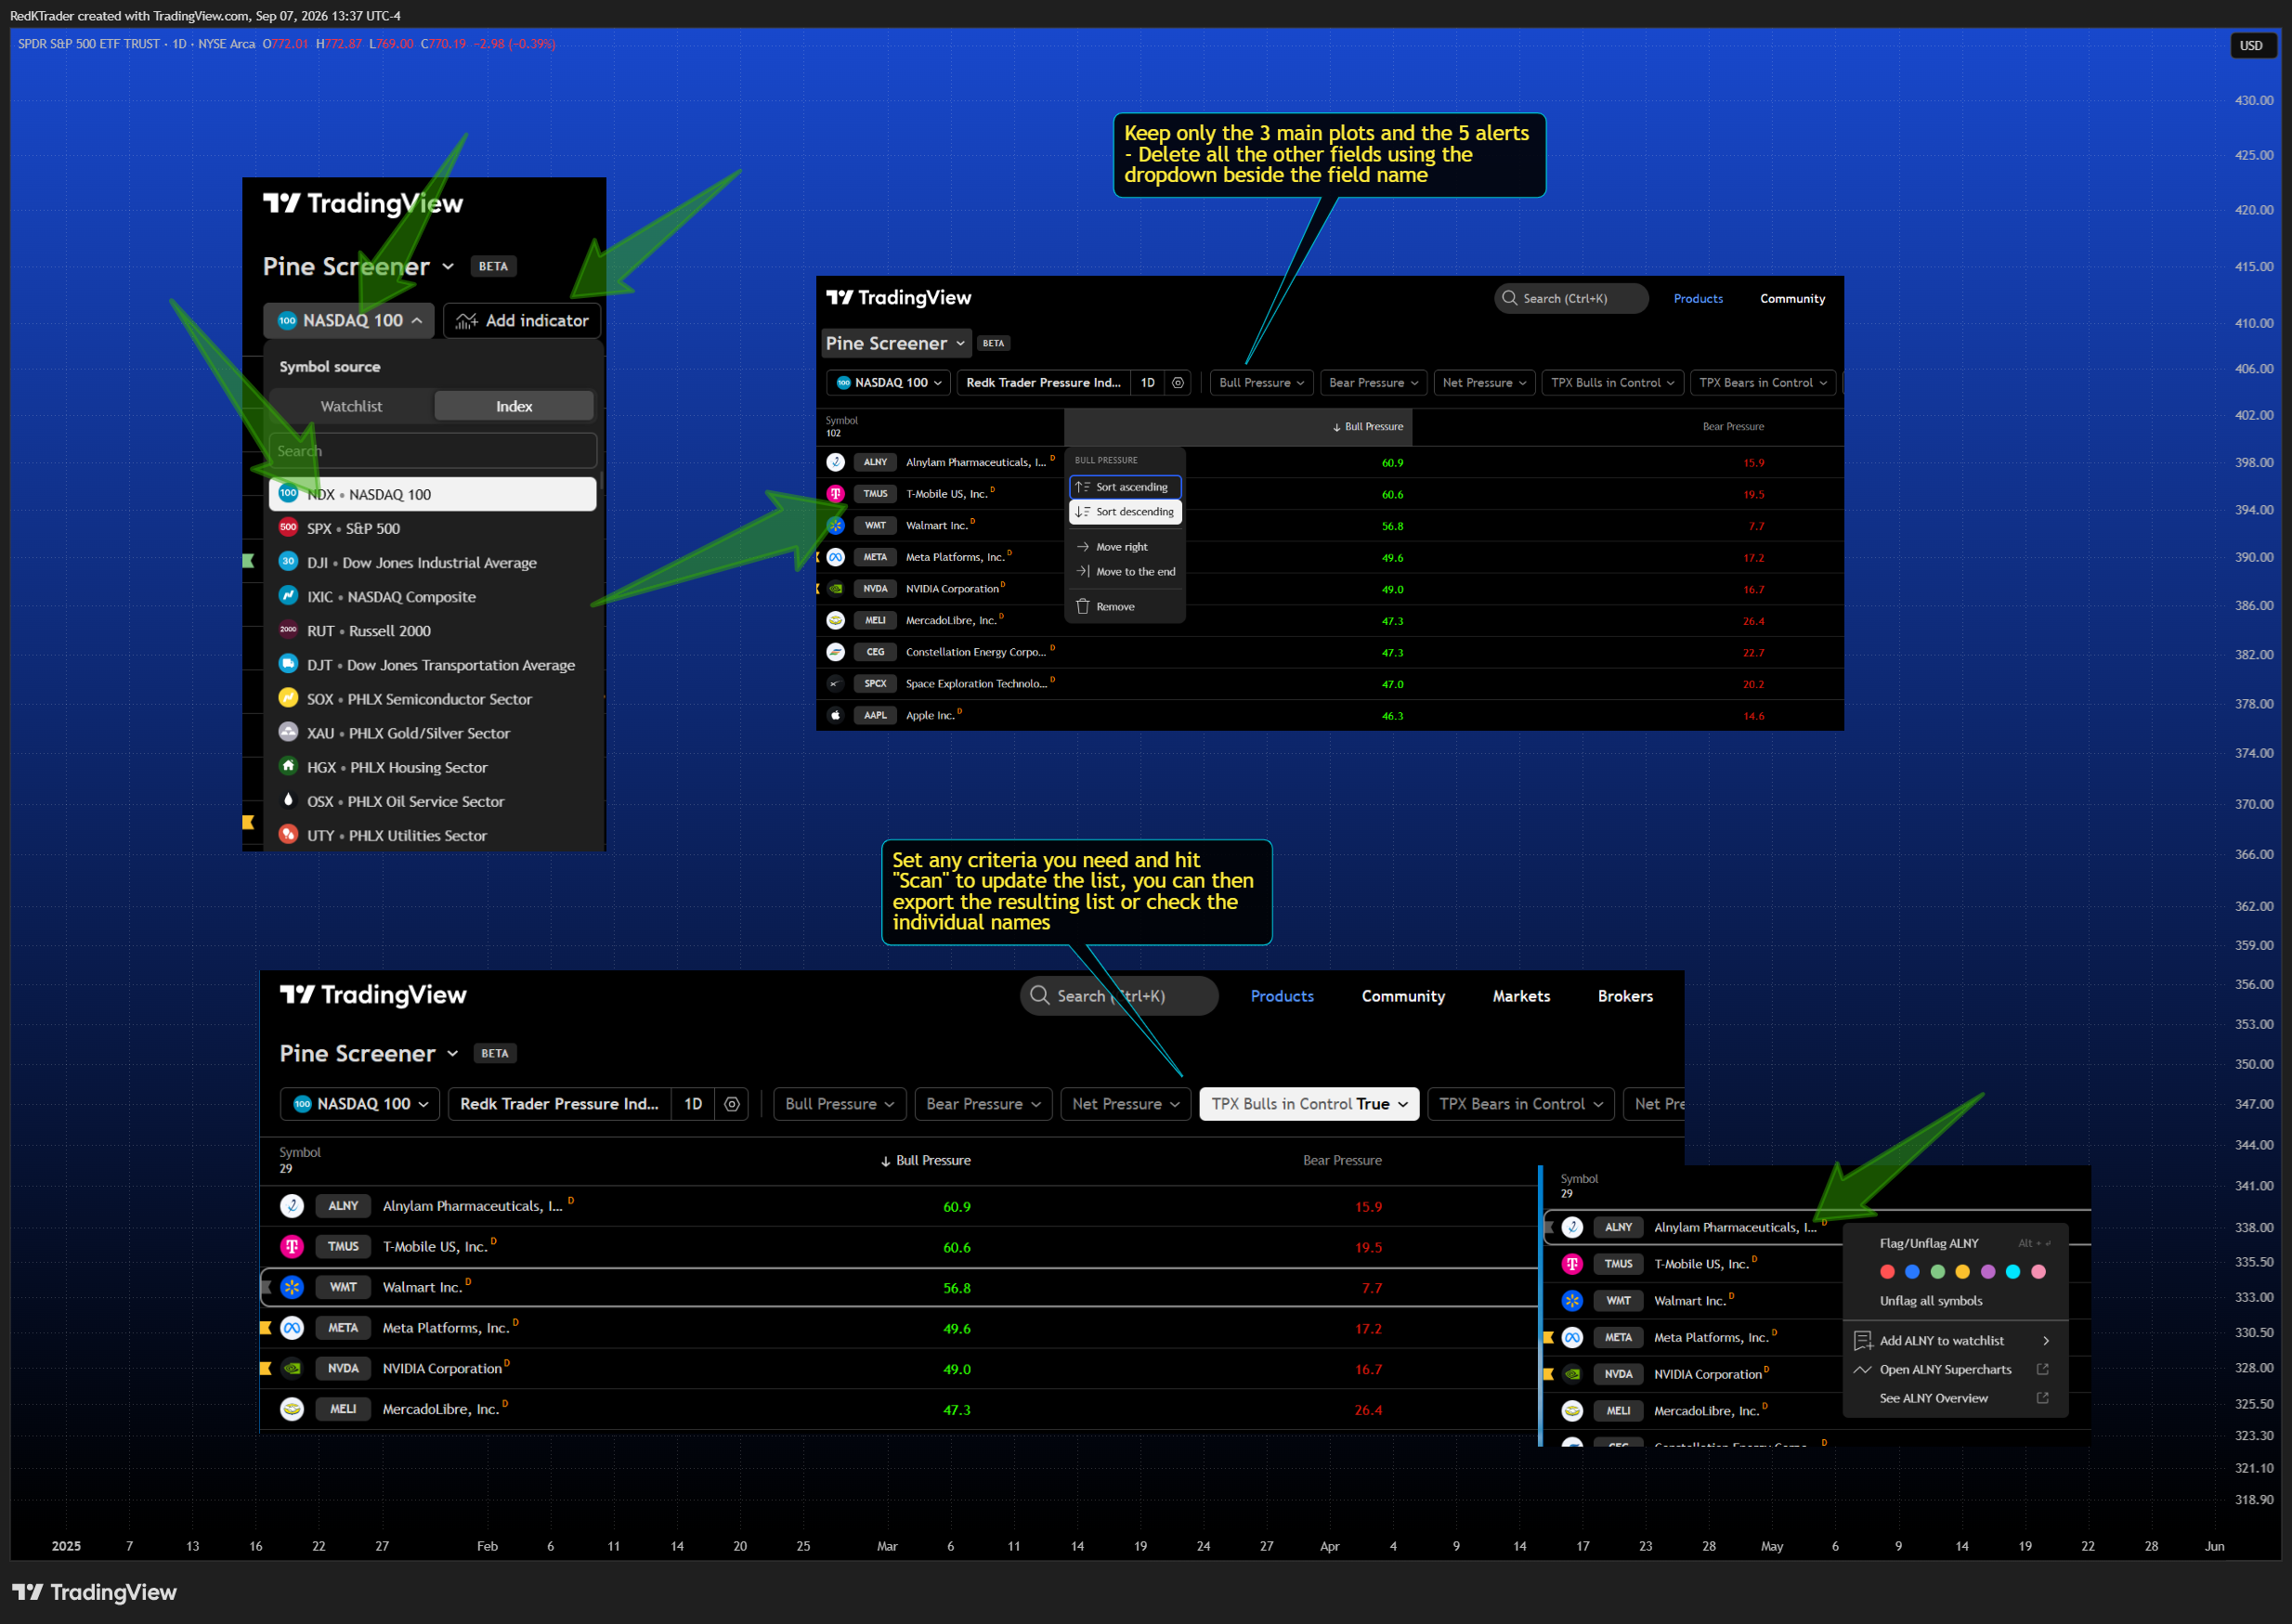Click the Add indicator button
The image size is (2292, 1624).
522,321
